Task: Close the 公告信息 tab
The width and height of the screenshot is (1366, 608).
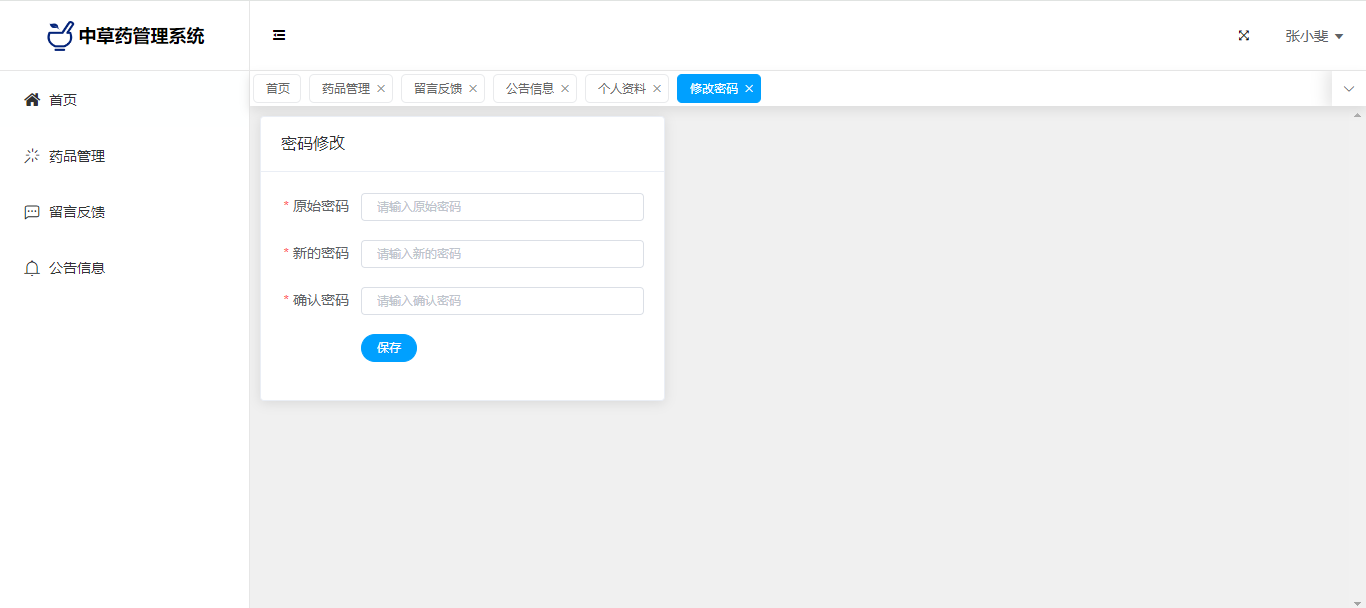Action: 565,89
